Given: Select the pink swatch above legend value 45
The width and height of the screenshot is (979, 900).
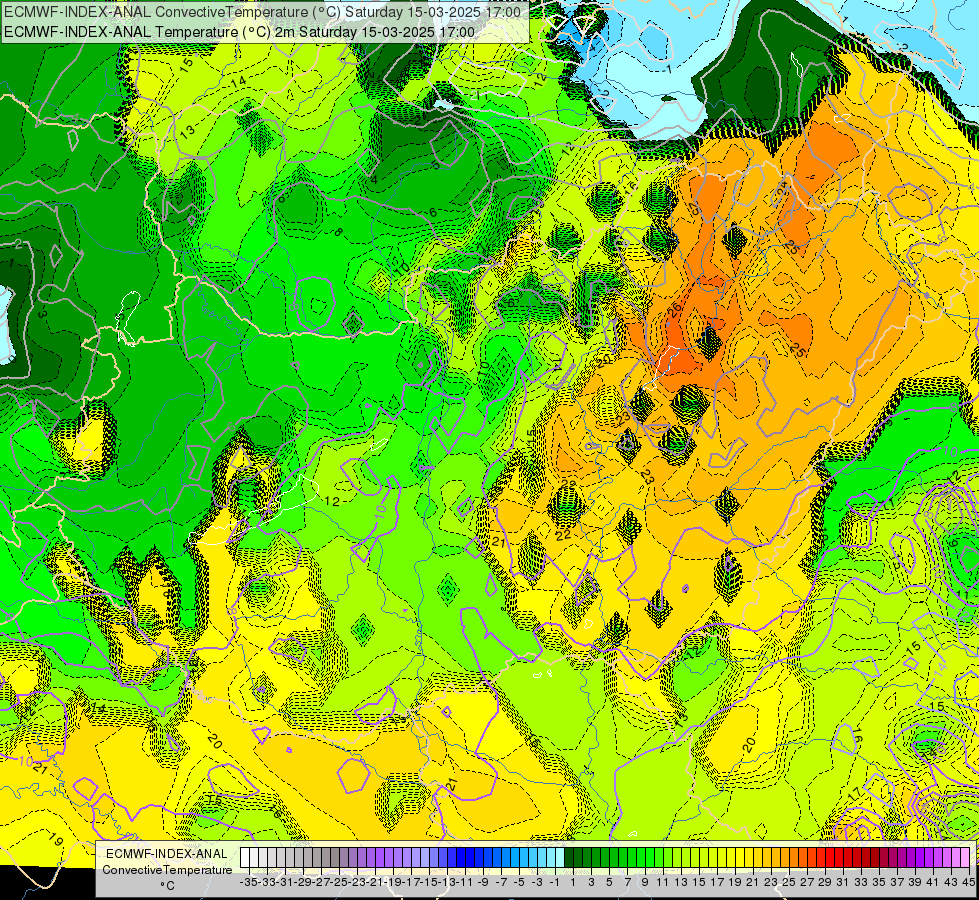Looking at the screenshot, I should (x=965, y=858).
